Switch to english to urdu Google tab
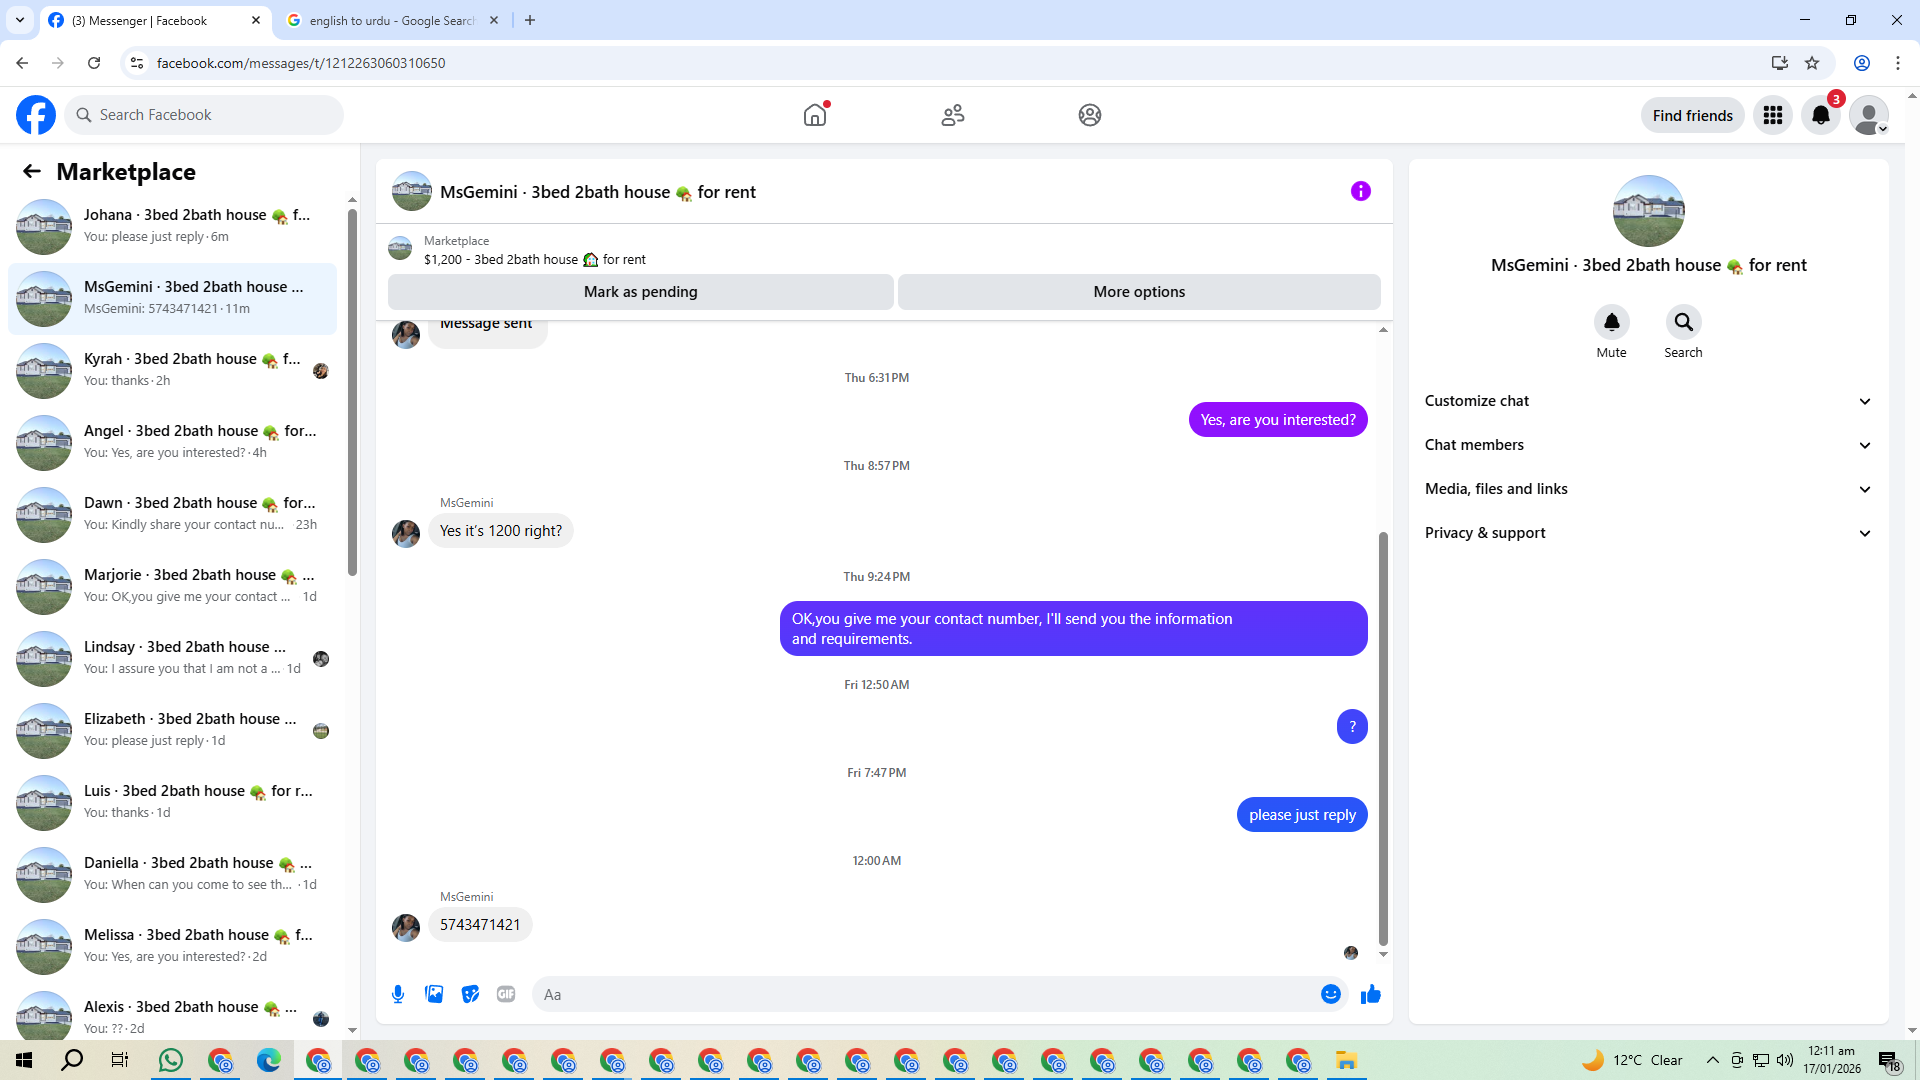1920x1080 pixels. tap(390, 20)
